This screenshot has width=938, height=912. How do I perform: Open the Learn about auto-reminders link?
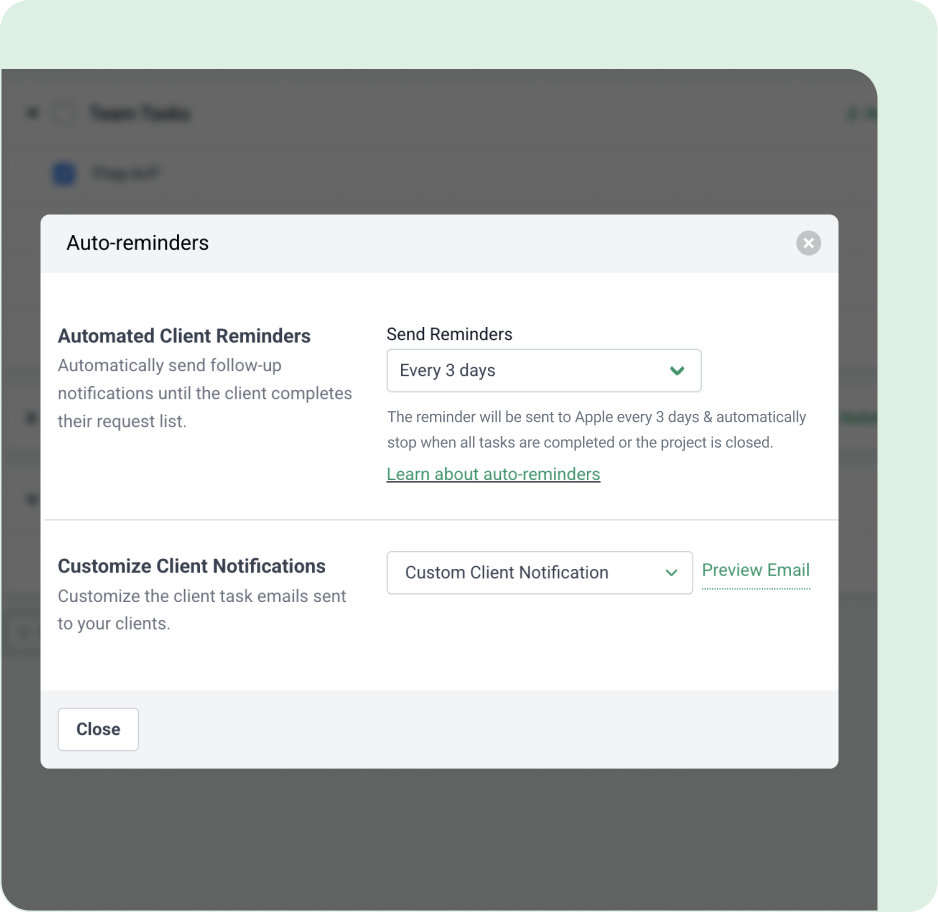coord(493,474)
